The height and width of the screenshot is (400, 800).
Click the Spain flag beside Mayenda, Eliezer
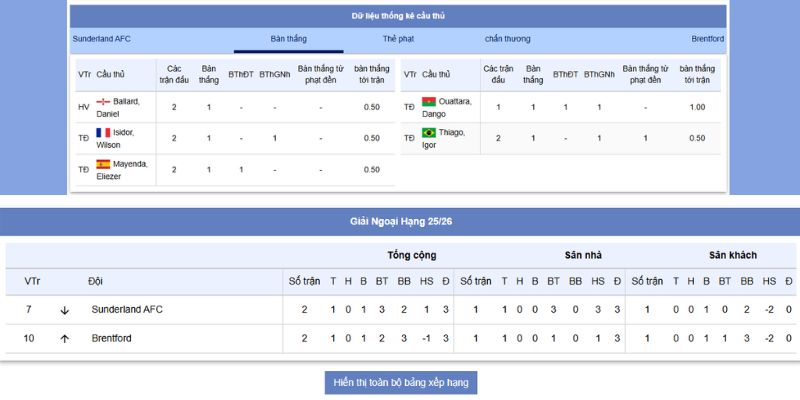coord(103,164)
